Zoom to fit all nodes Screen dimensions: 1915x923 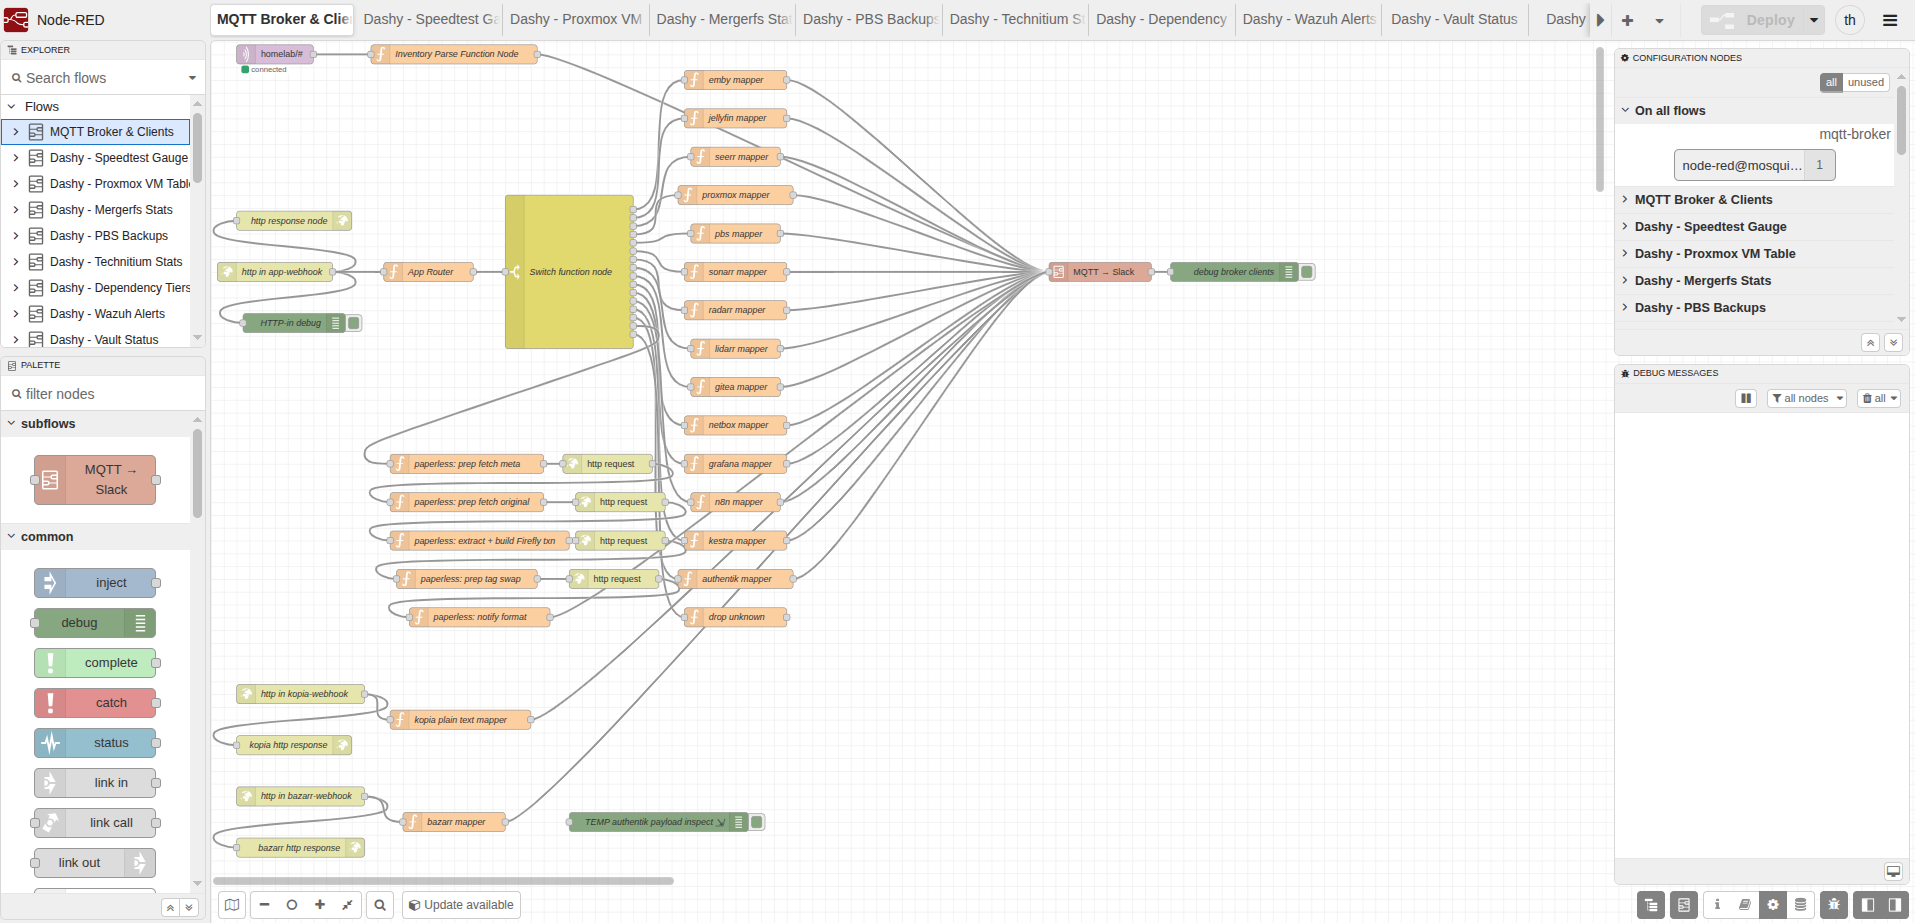click(x=348, y=905)
